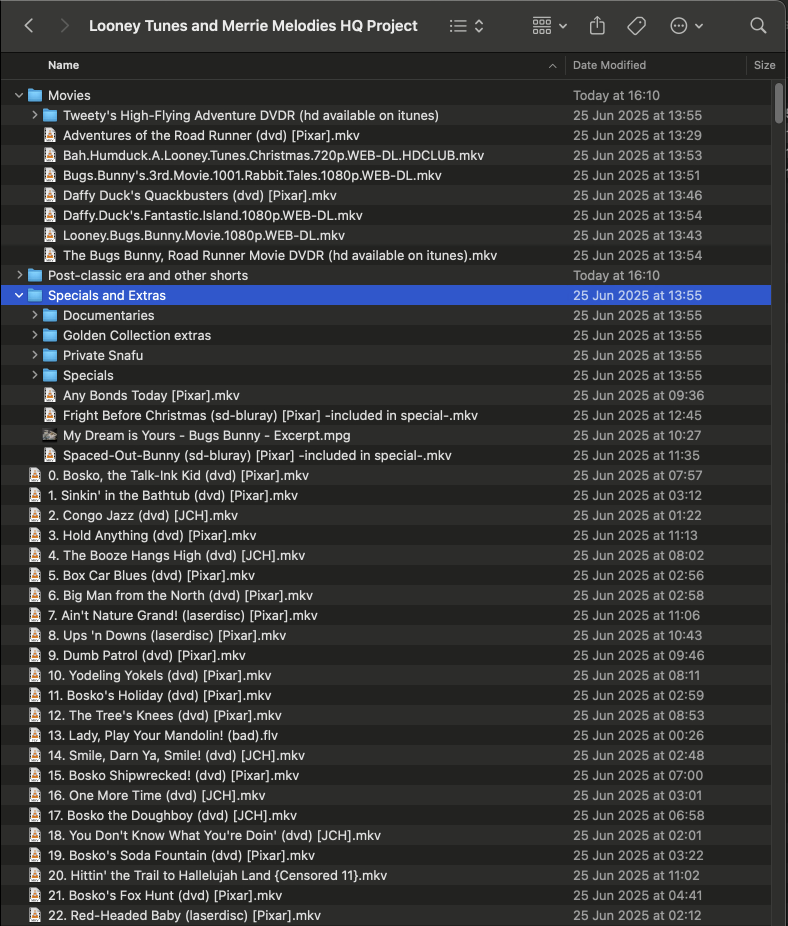
Task: Expand the Private Snafu folder
Action: tap(35, 356)
